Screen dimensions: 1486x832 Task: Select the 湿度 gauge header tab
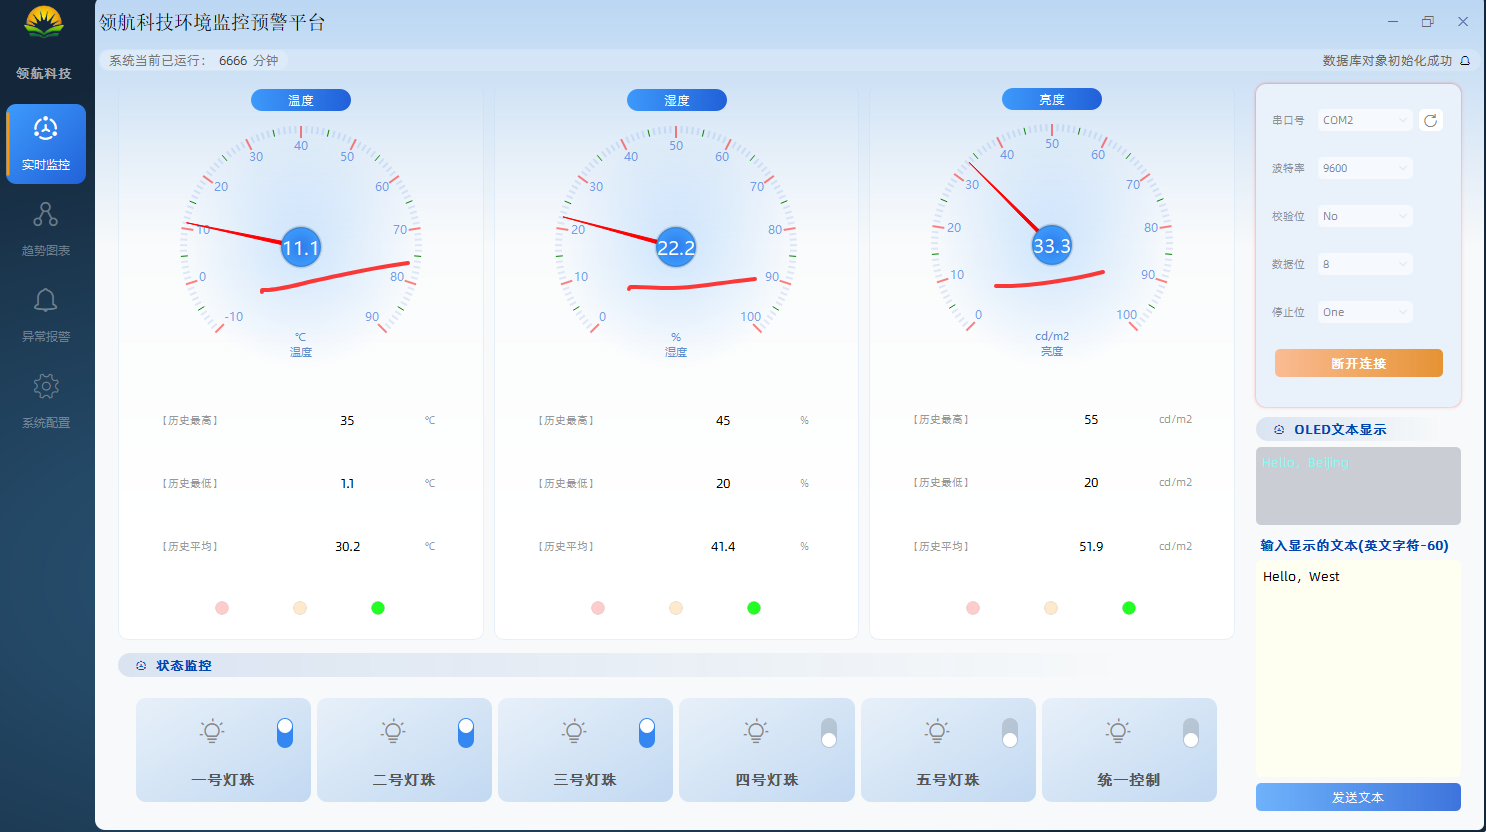pyautogui.click(x=677, y=100)
